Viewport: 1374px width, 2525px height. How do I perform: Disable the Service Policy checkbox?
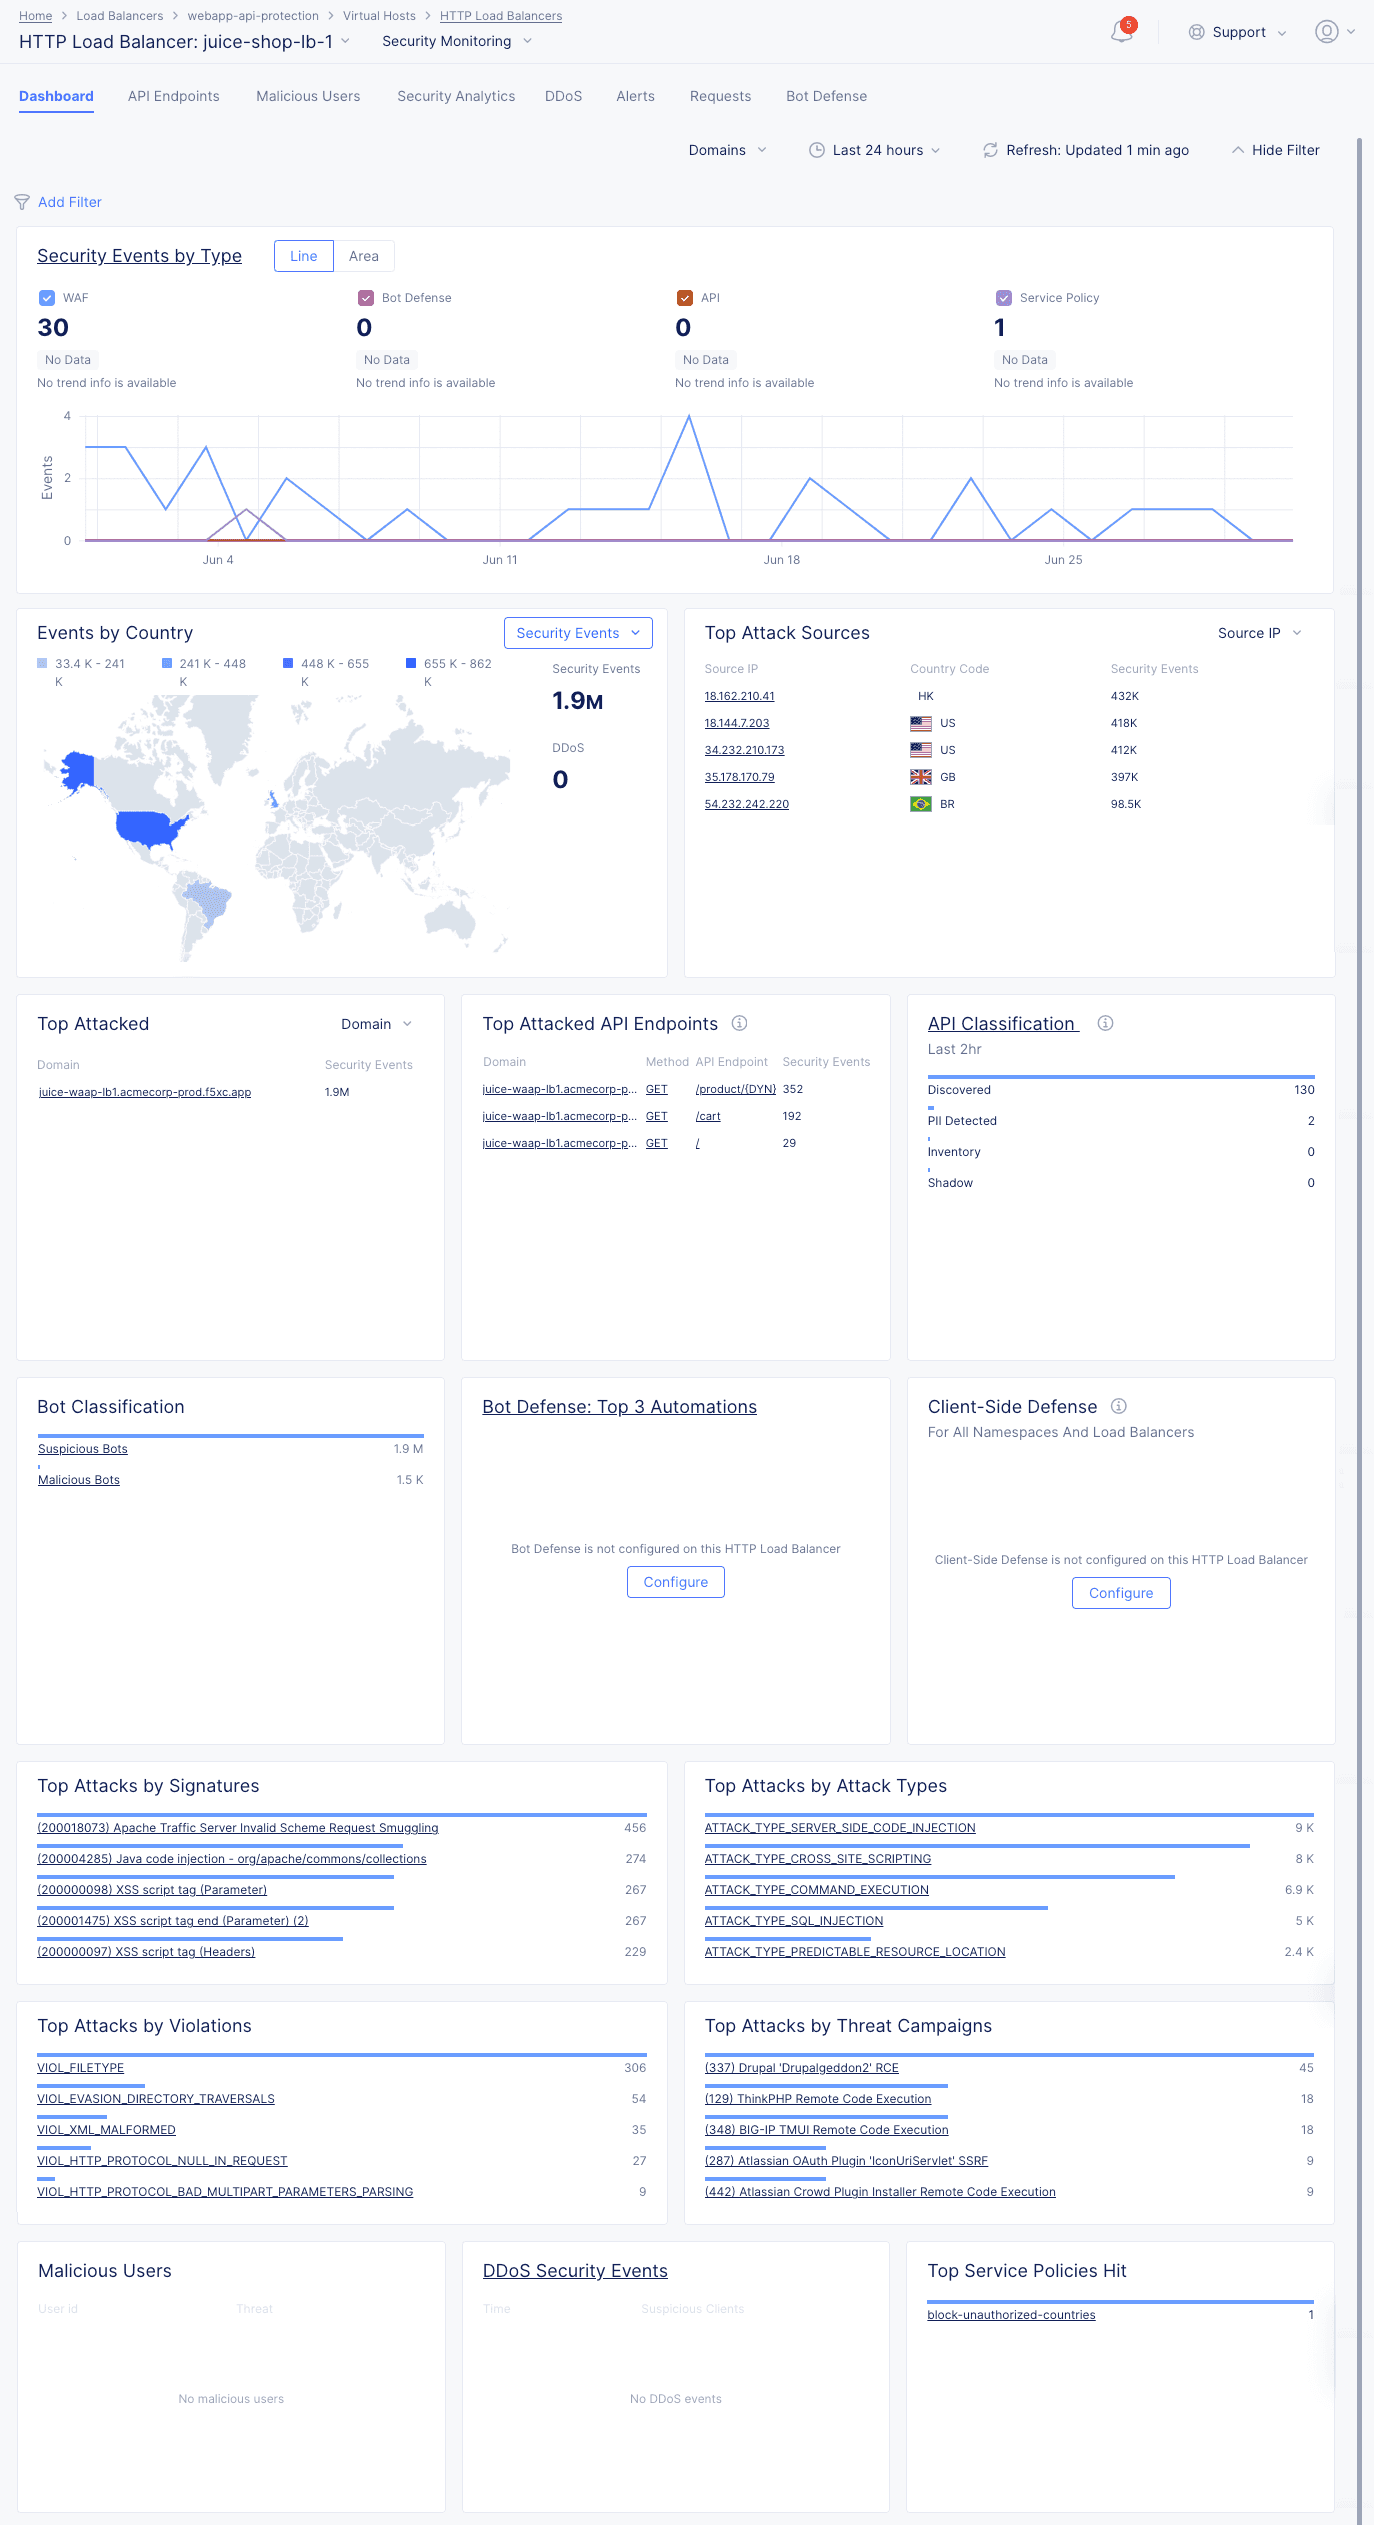1003,298
